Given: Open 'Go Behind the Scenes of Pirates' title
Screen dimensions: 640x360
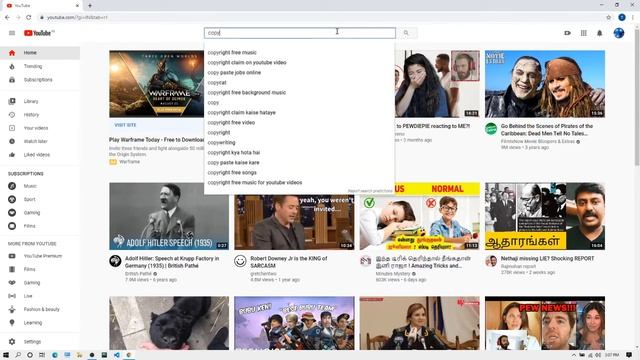Looking at the screenshot, I should pyautogui.click(x=547, y=130).
